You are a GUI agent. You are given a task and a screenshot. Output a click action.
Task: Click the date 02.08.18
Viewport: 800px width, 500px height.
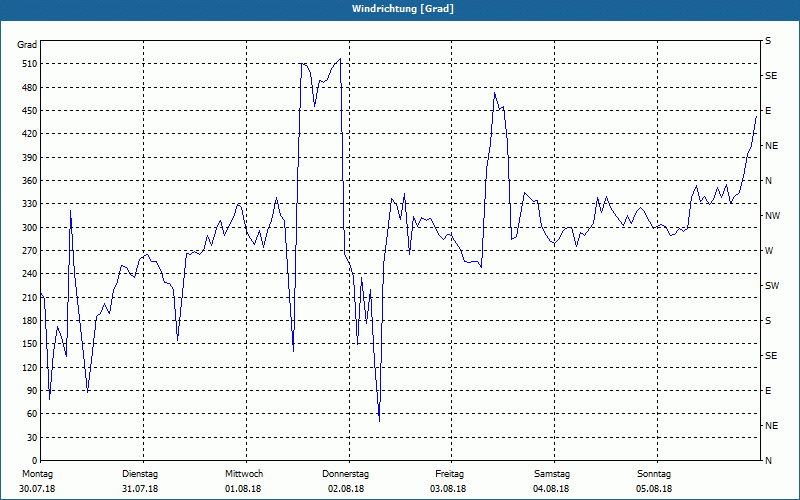tap(346, 489)
